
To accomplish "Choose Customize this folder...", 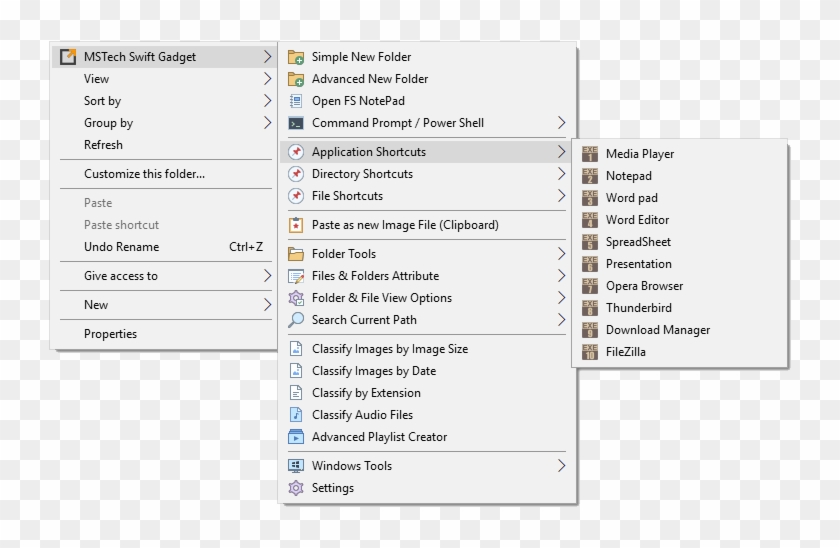I will [x=144, y=174].
